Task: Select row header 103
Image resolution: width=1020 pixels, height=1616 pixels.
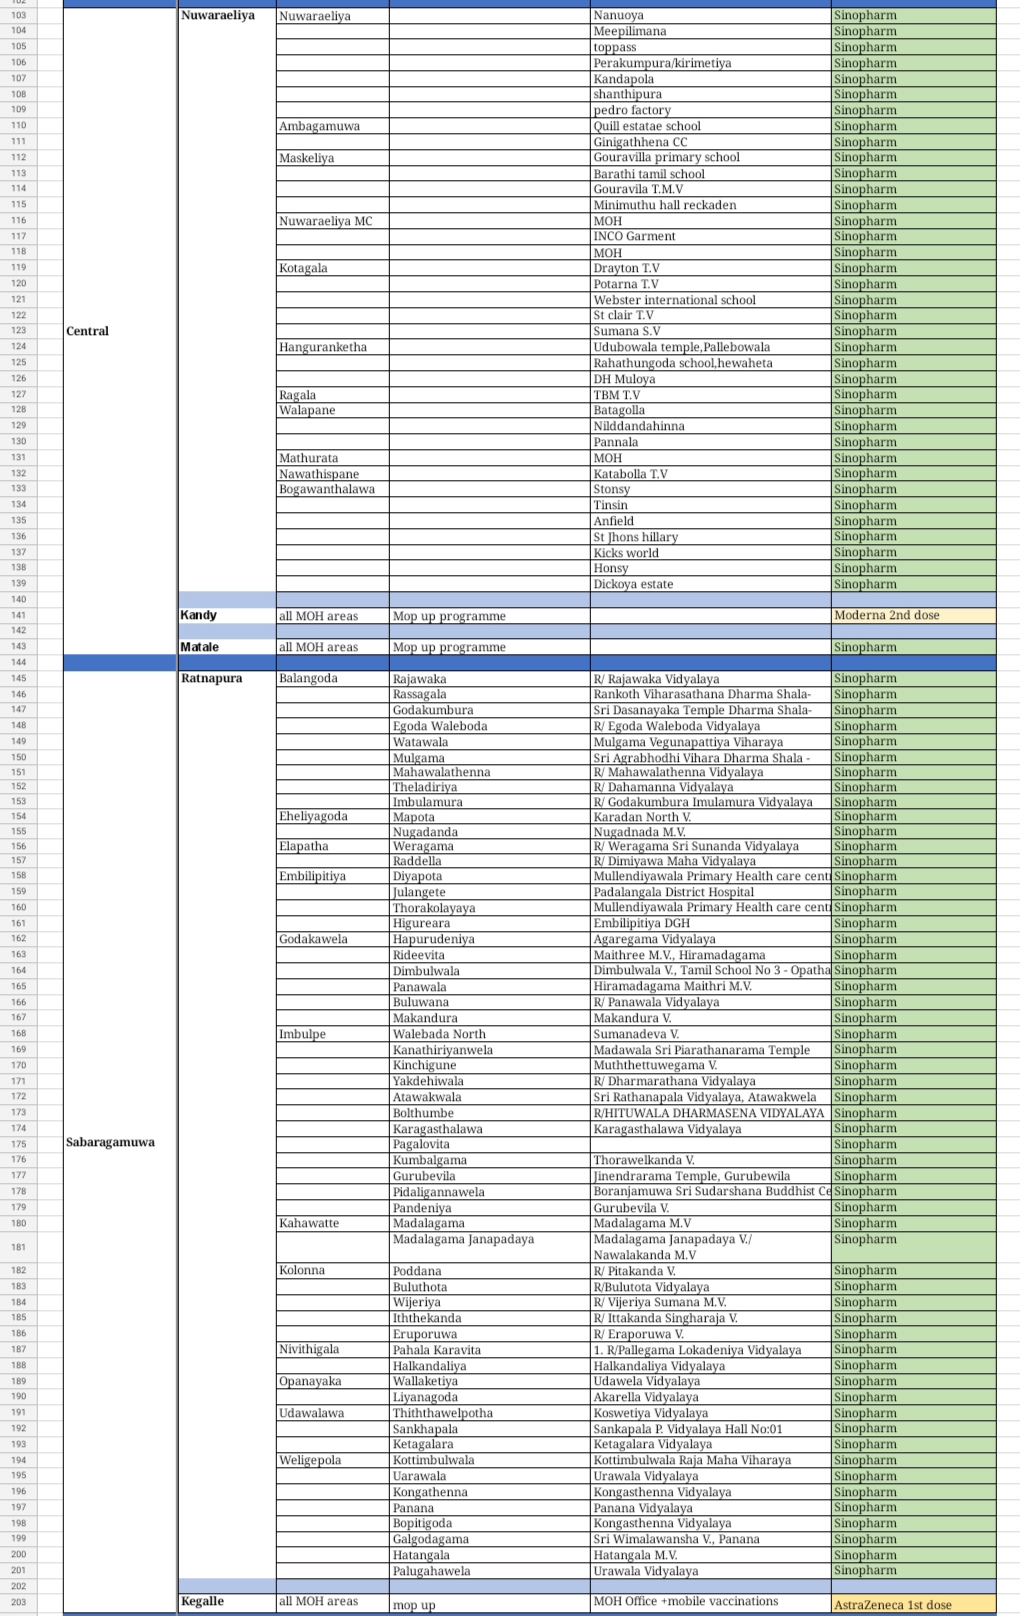Action: click(19, 16)
